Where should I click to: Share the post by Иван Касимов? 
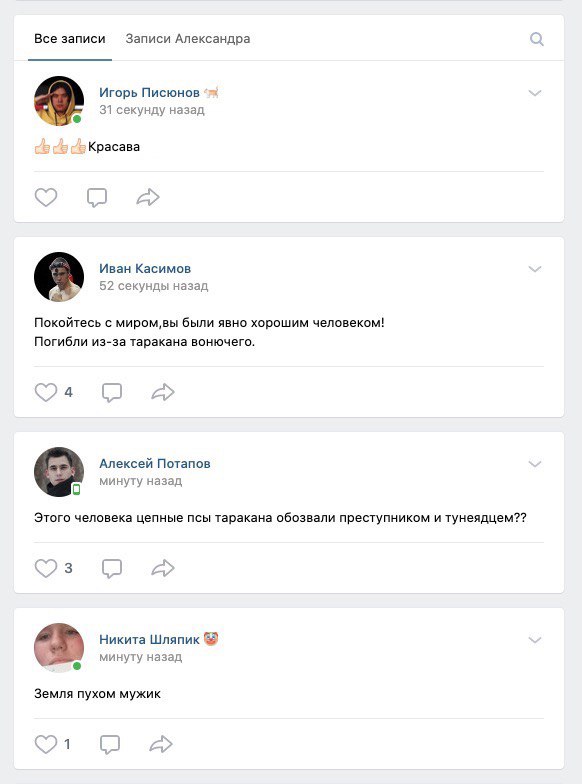coord(163,392)
